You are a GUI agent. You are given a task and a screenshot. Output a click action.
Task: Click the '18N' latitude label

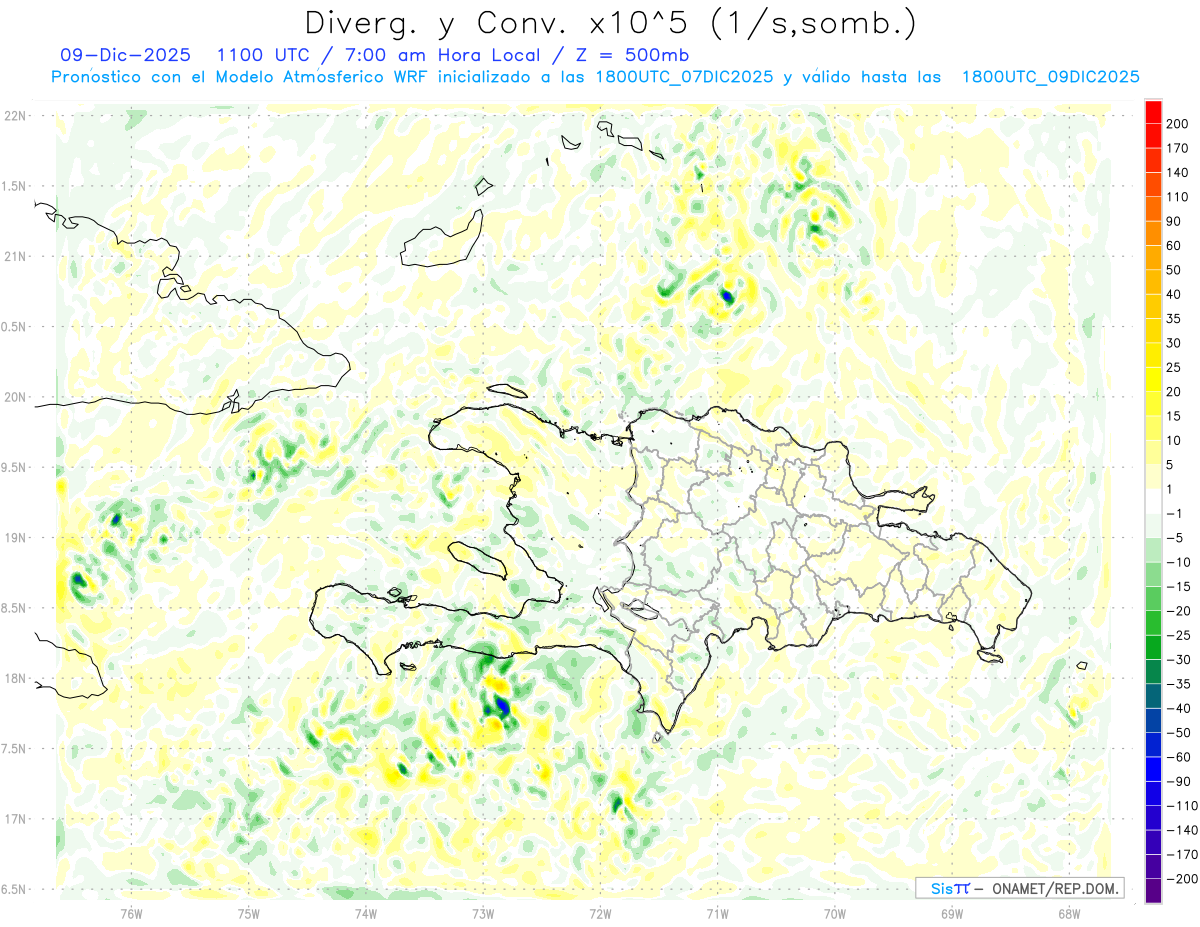[15, 678]
